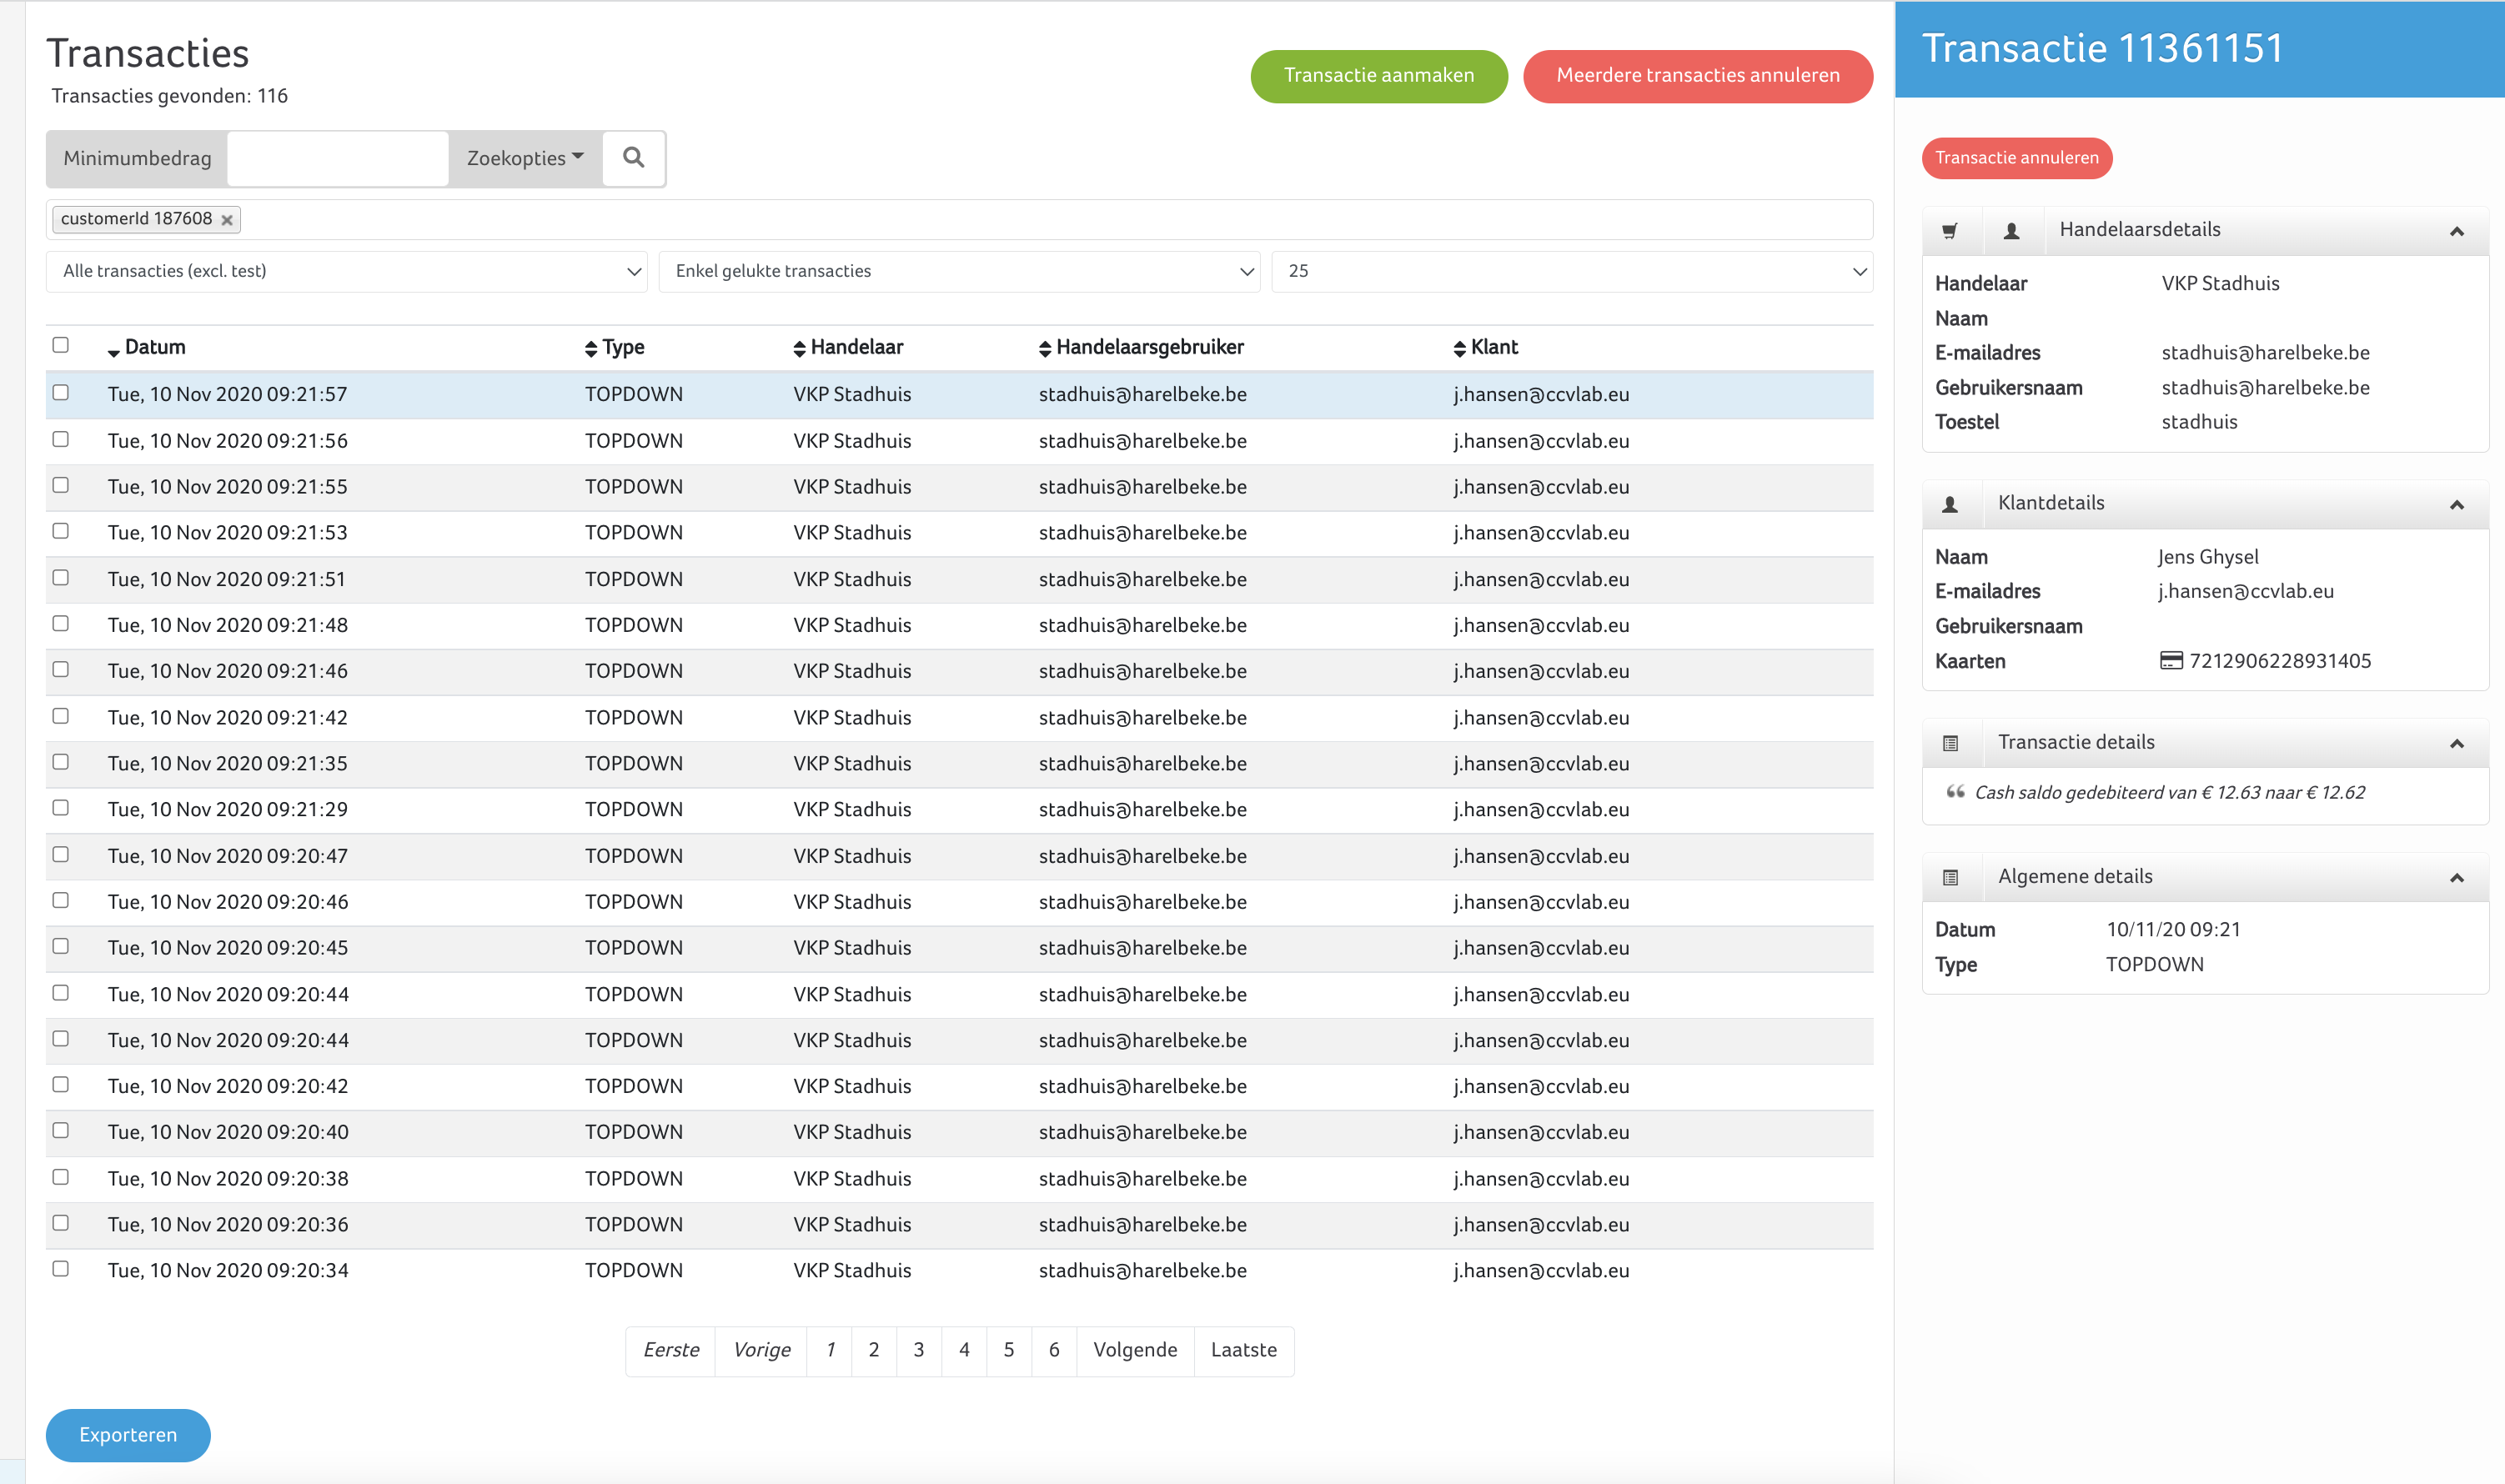Collapse the Handelaarsdetails panel chevron
Viewport: 2505px width, 1484px height.
(2455, 231)
